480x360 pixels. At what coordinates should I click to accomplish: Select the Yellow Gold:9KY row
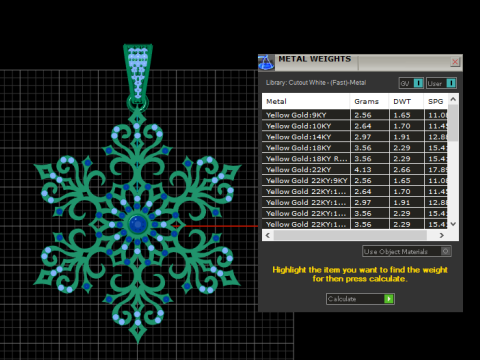click(x=355, y=115)
